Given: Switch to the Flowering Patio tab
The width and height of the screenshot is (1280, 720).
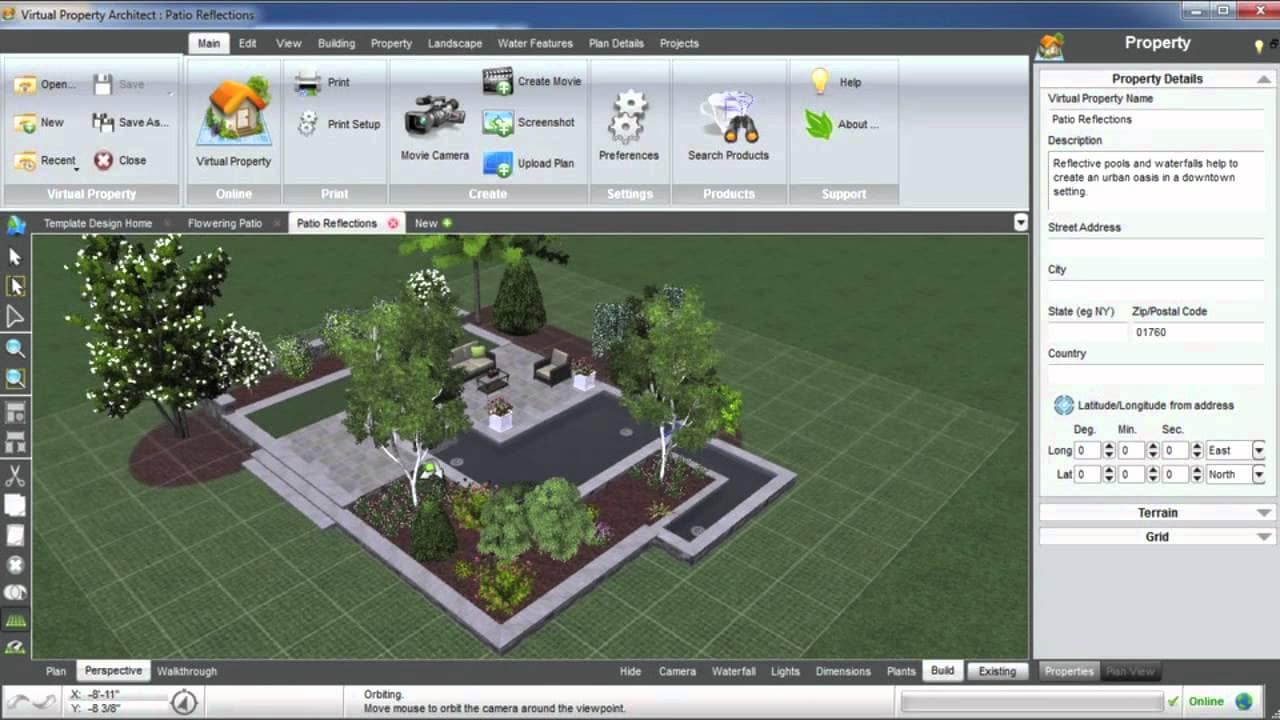Looking at the screenshot, I should pos(224,222).
